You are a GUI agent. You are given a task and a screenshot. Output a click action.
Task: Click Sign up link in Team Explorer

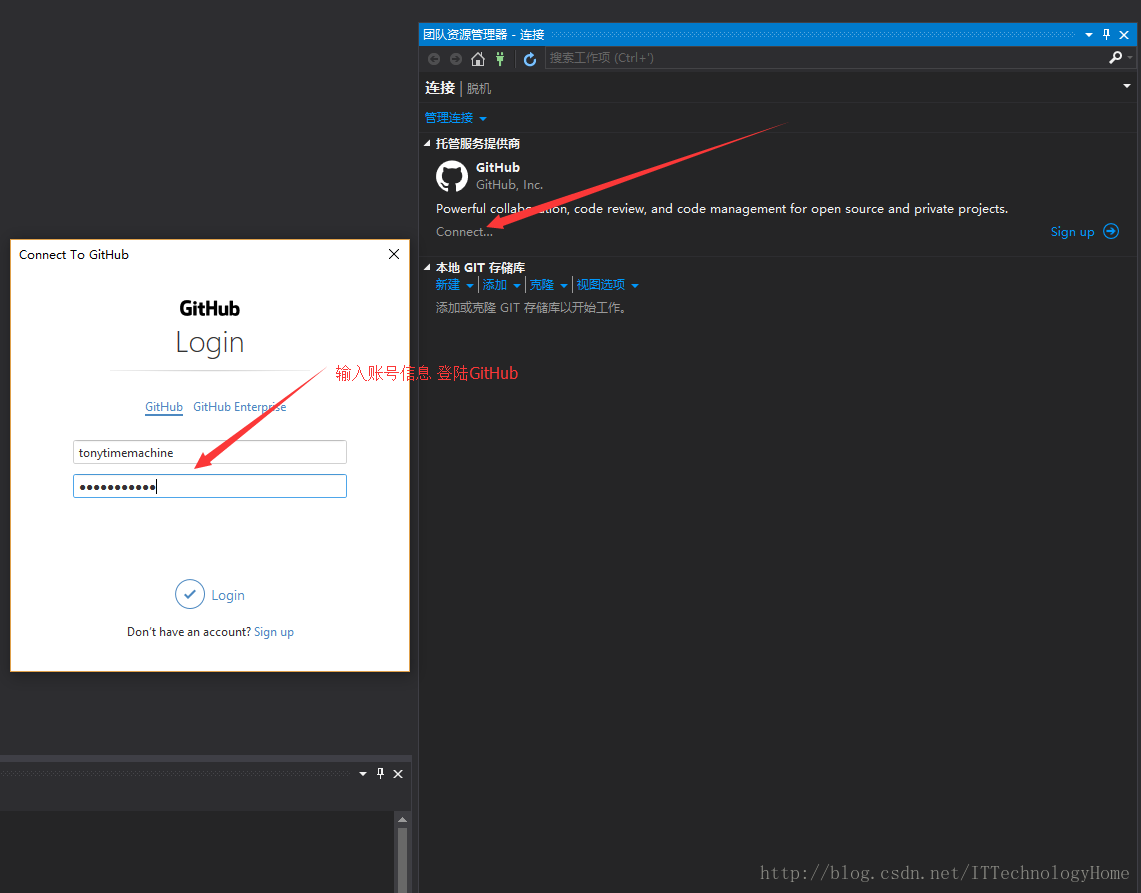coord(1072,231)
